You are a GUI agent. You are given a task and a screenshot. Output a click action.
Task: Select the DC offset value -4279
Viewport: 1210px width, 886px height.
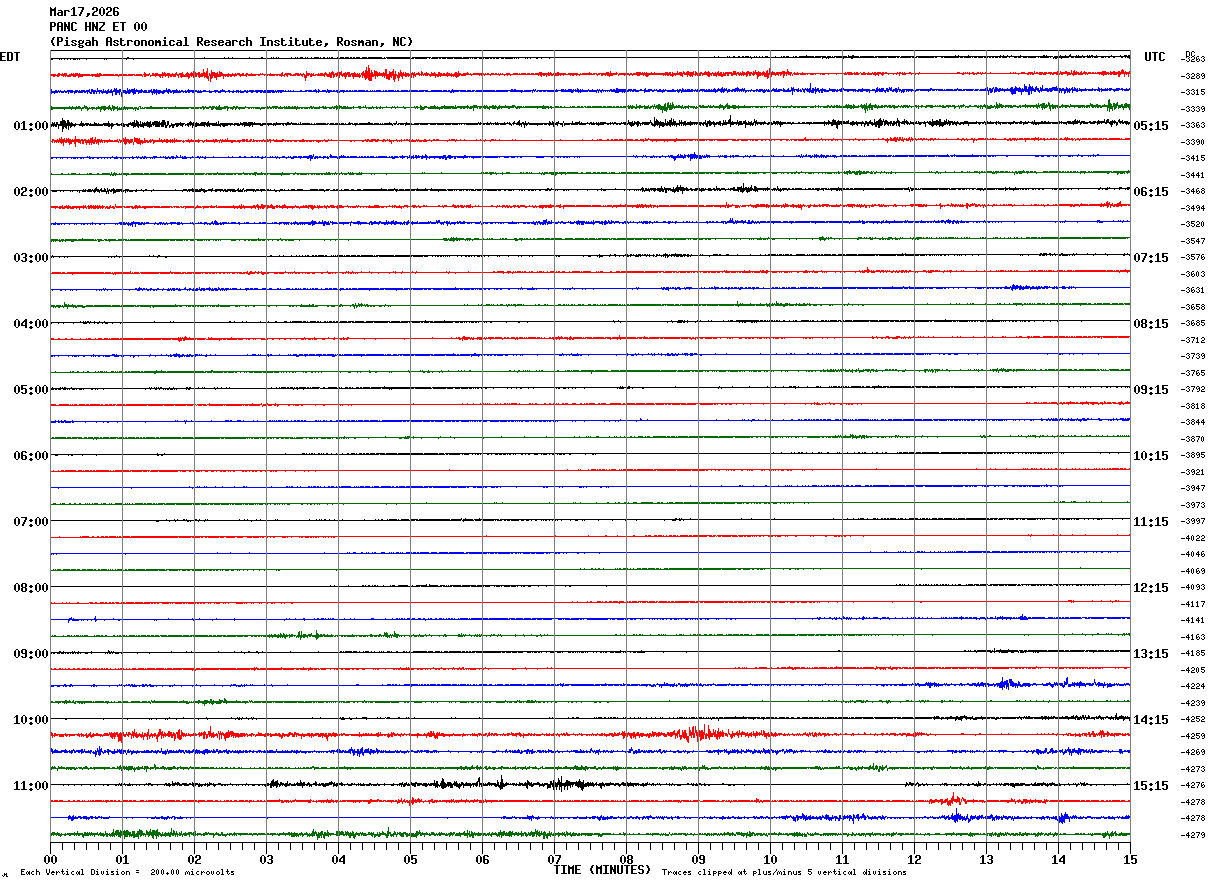click(1193, 835)
